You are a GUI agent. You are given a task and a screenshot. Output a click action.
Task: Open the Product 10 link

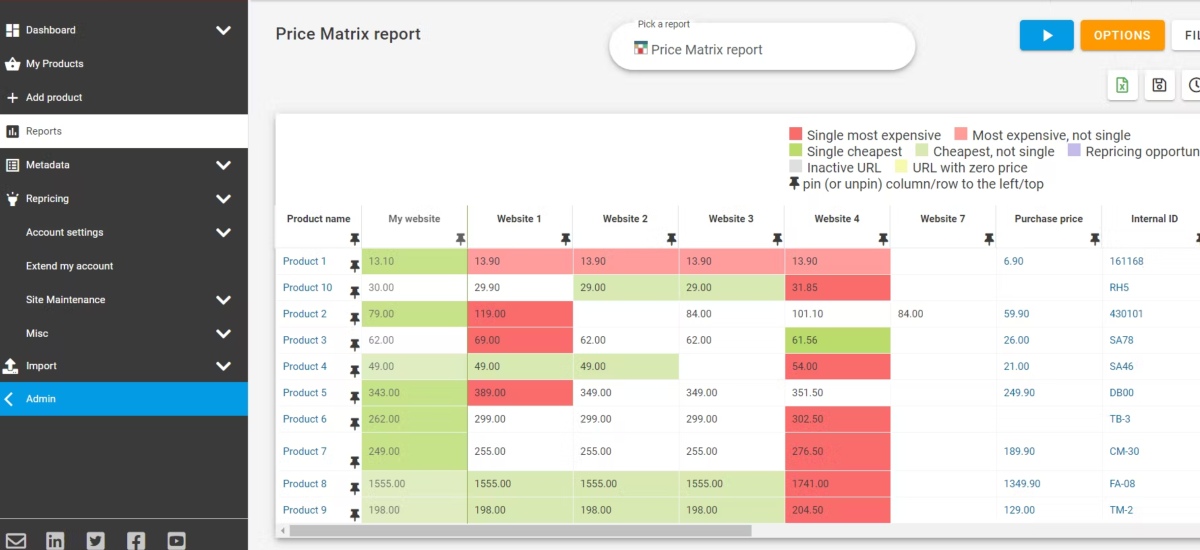click(307, 288)
